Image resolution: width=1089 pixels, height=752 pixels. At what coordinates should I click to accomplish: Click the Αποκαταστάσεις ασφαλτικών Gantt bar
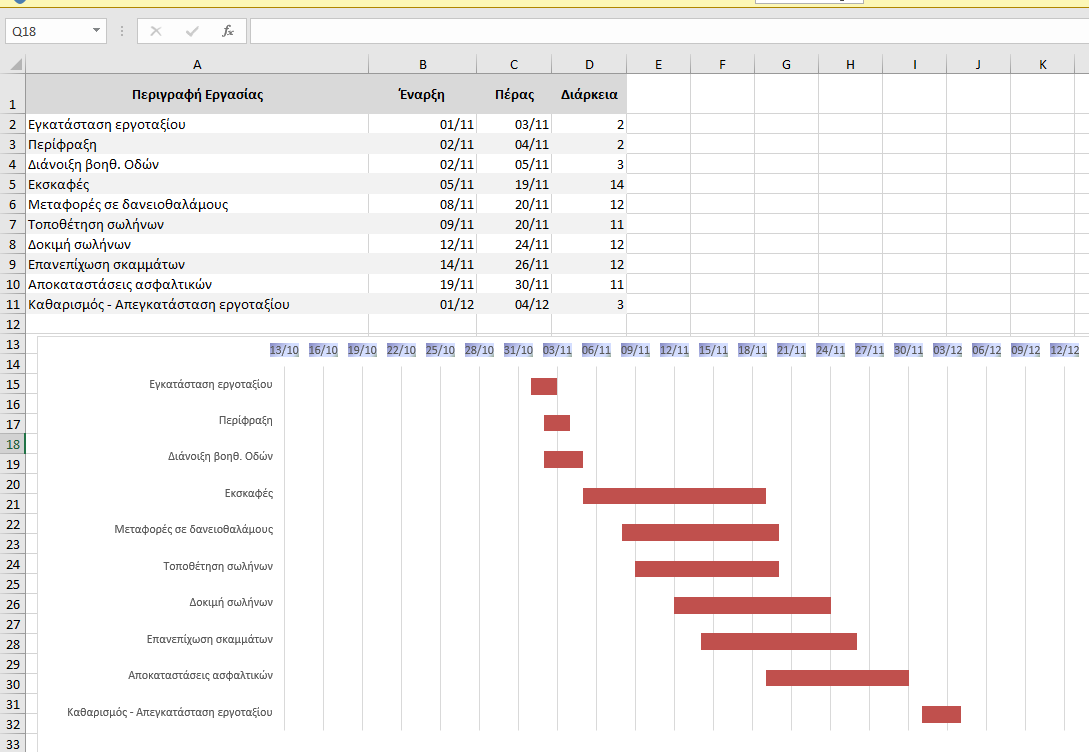pos(838,678)
